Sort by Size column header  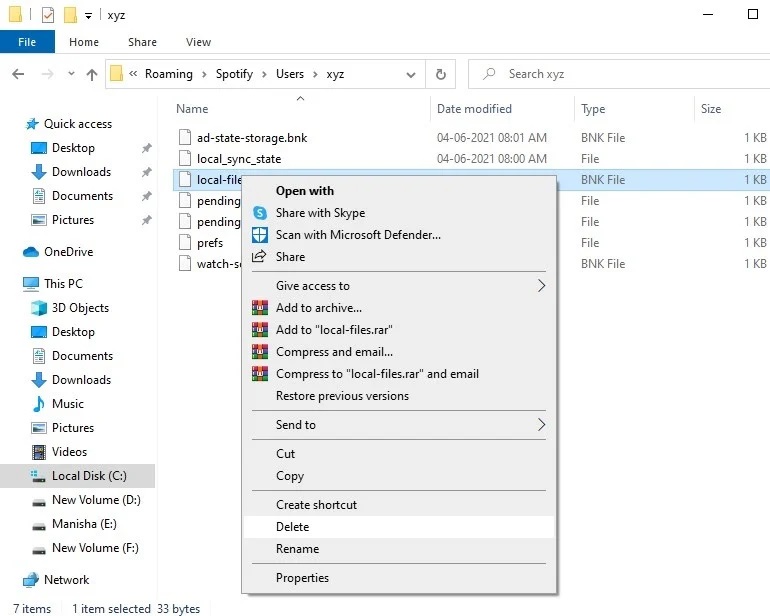pyautogui.click(x=711, y=109)
